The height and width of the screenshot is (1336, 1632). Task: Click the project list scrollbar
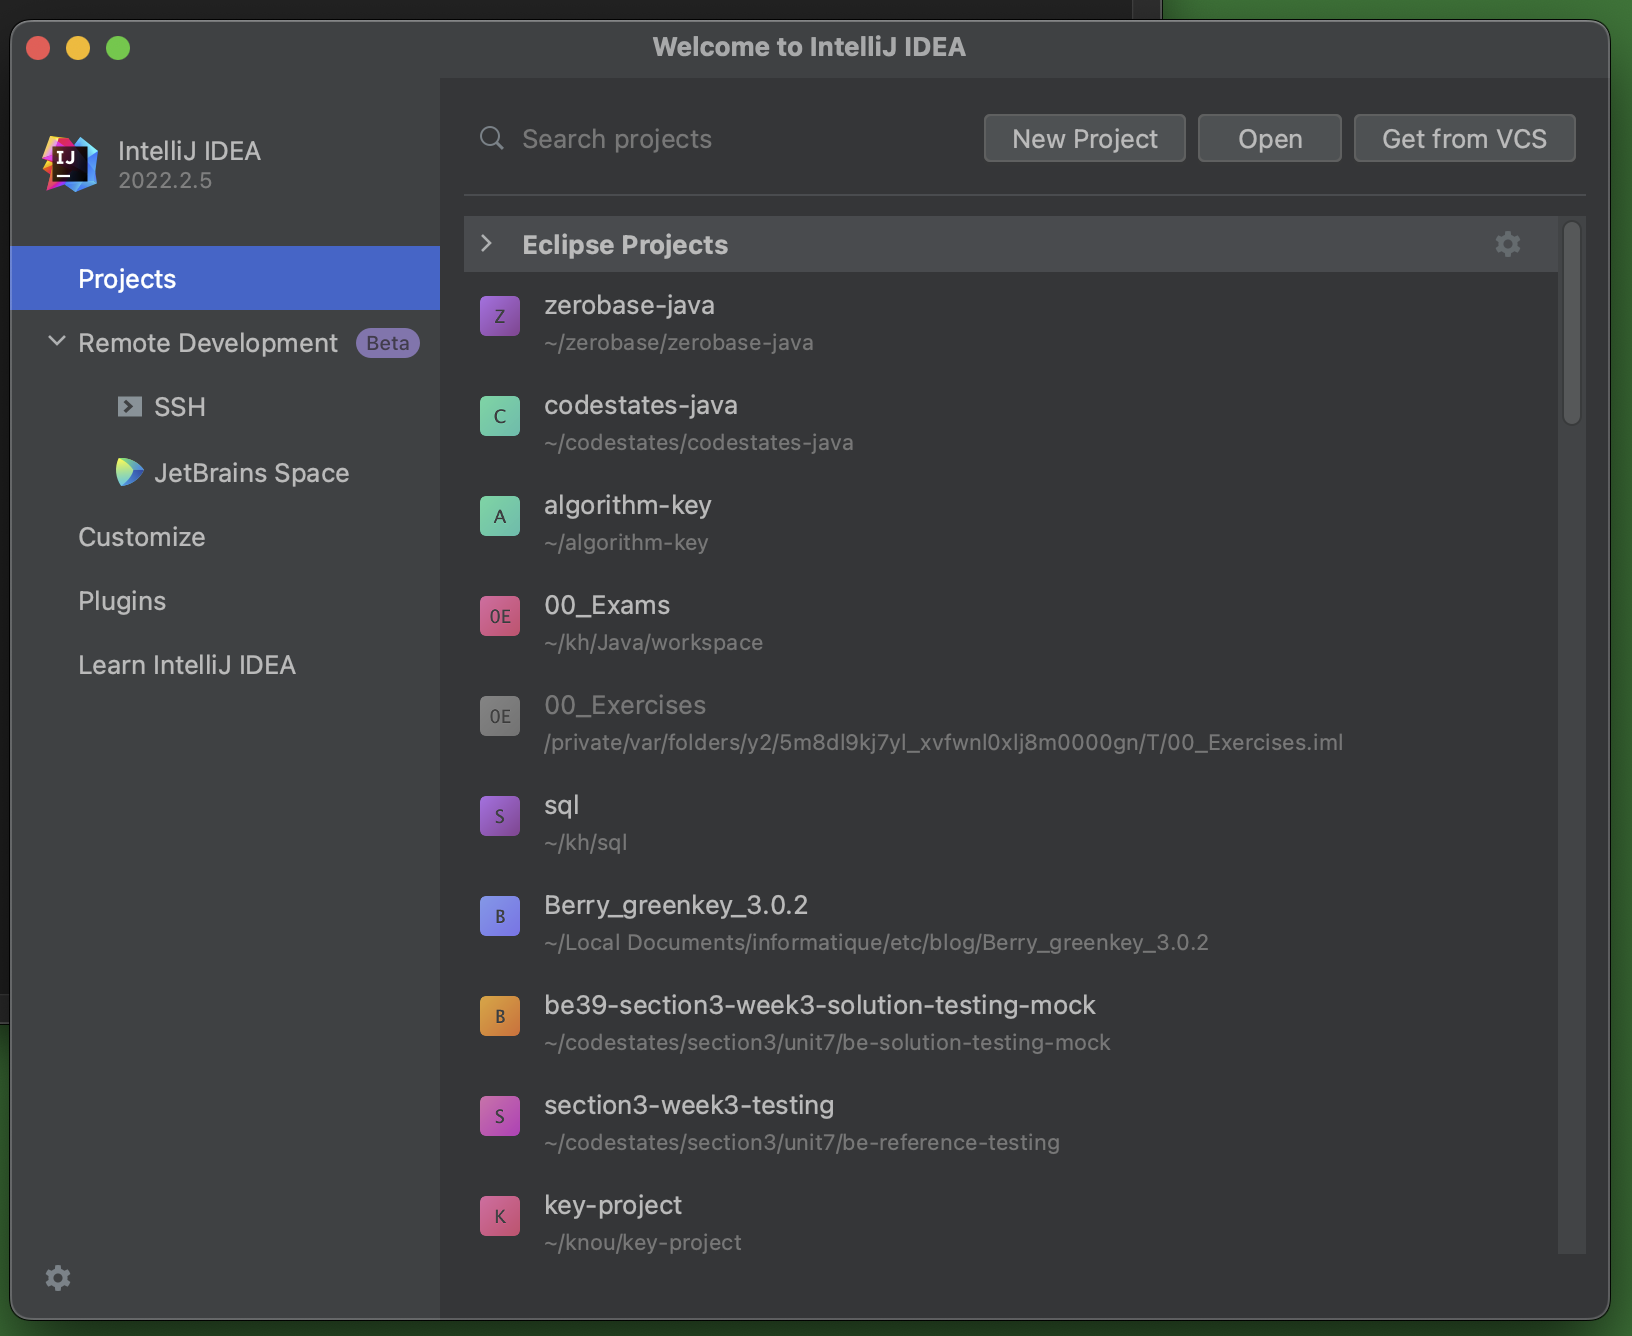(1572, 322)
